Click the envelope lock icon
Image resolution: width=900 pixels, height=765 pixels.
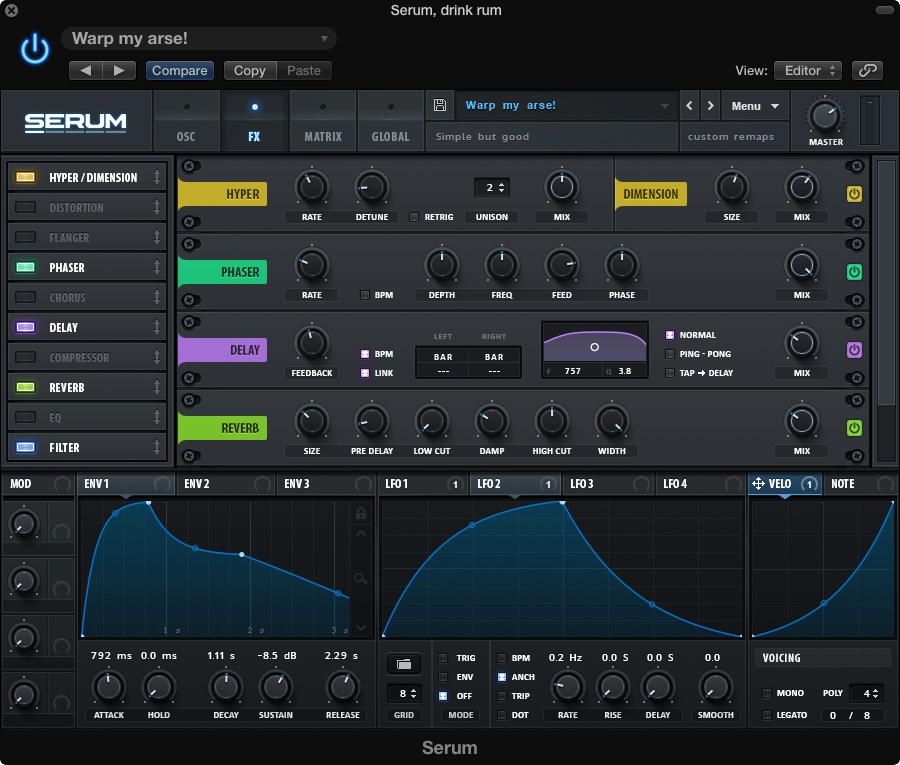click(361, 513)
